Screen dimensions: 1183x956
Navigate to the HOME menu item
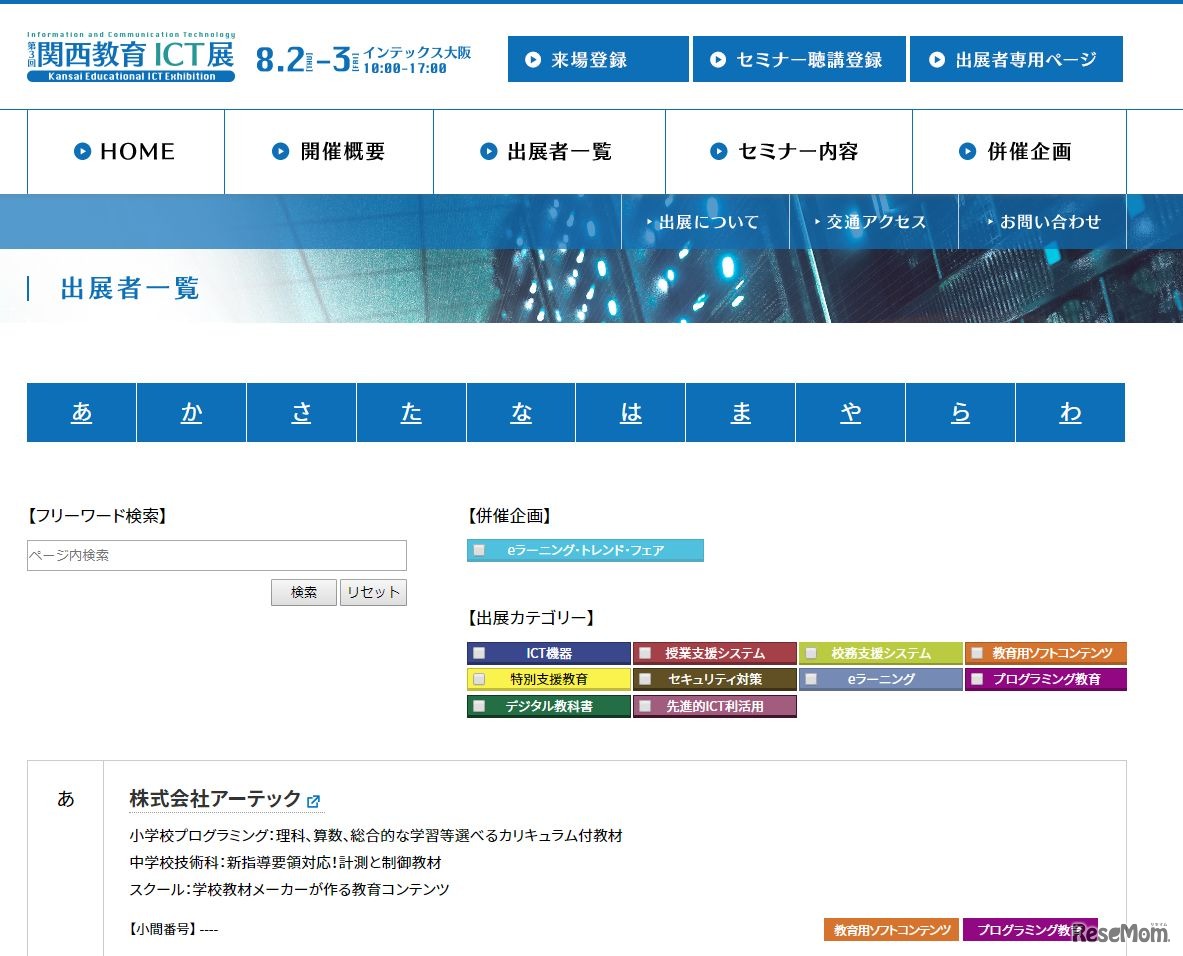pyautogui.click(x=126, y=152)
